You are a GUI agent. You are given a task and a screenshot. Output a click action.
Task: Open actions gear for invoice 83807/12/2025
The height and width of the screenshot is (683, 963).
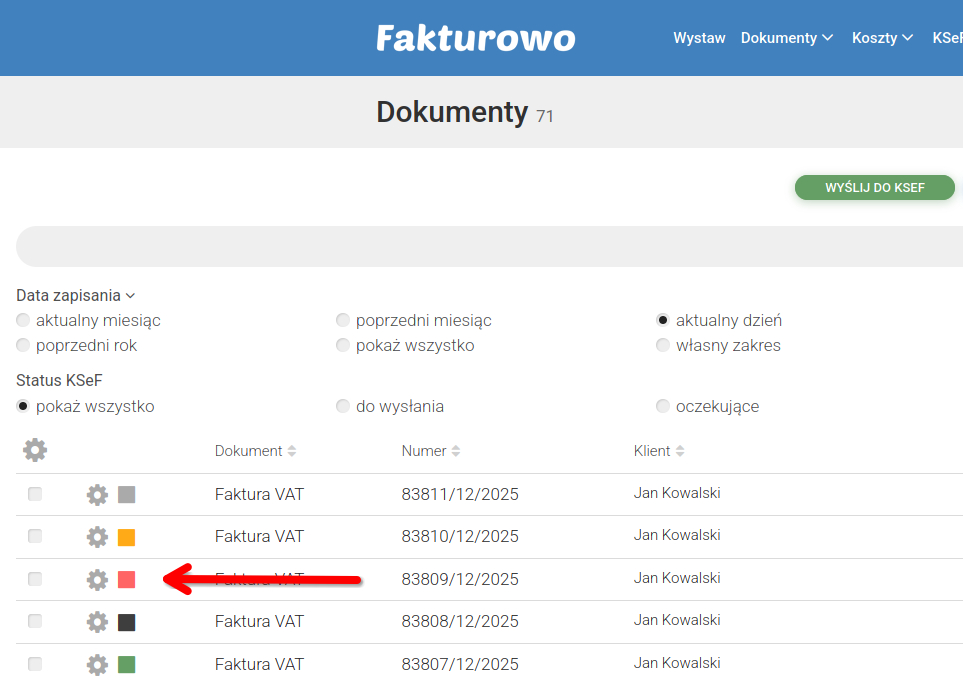(x=96, y=664)
